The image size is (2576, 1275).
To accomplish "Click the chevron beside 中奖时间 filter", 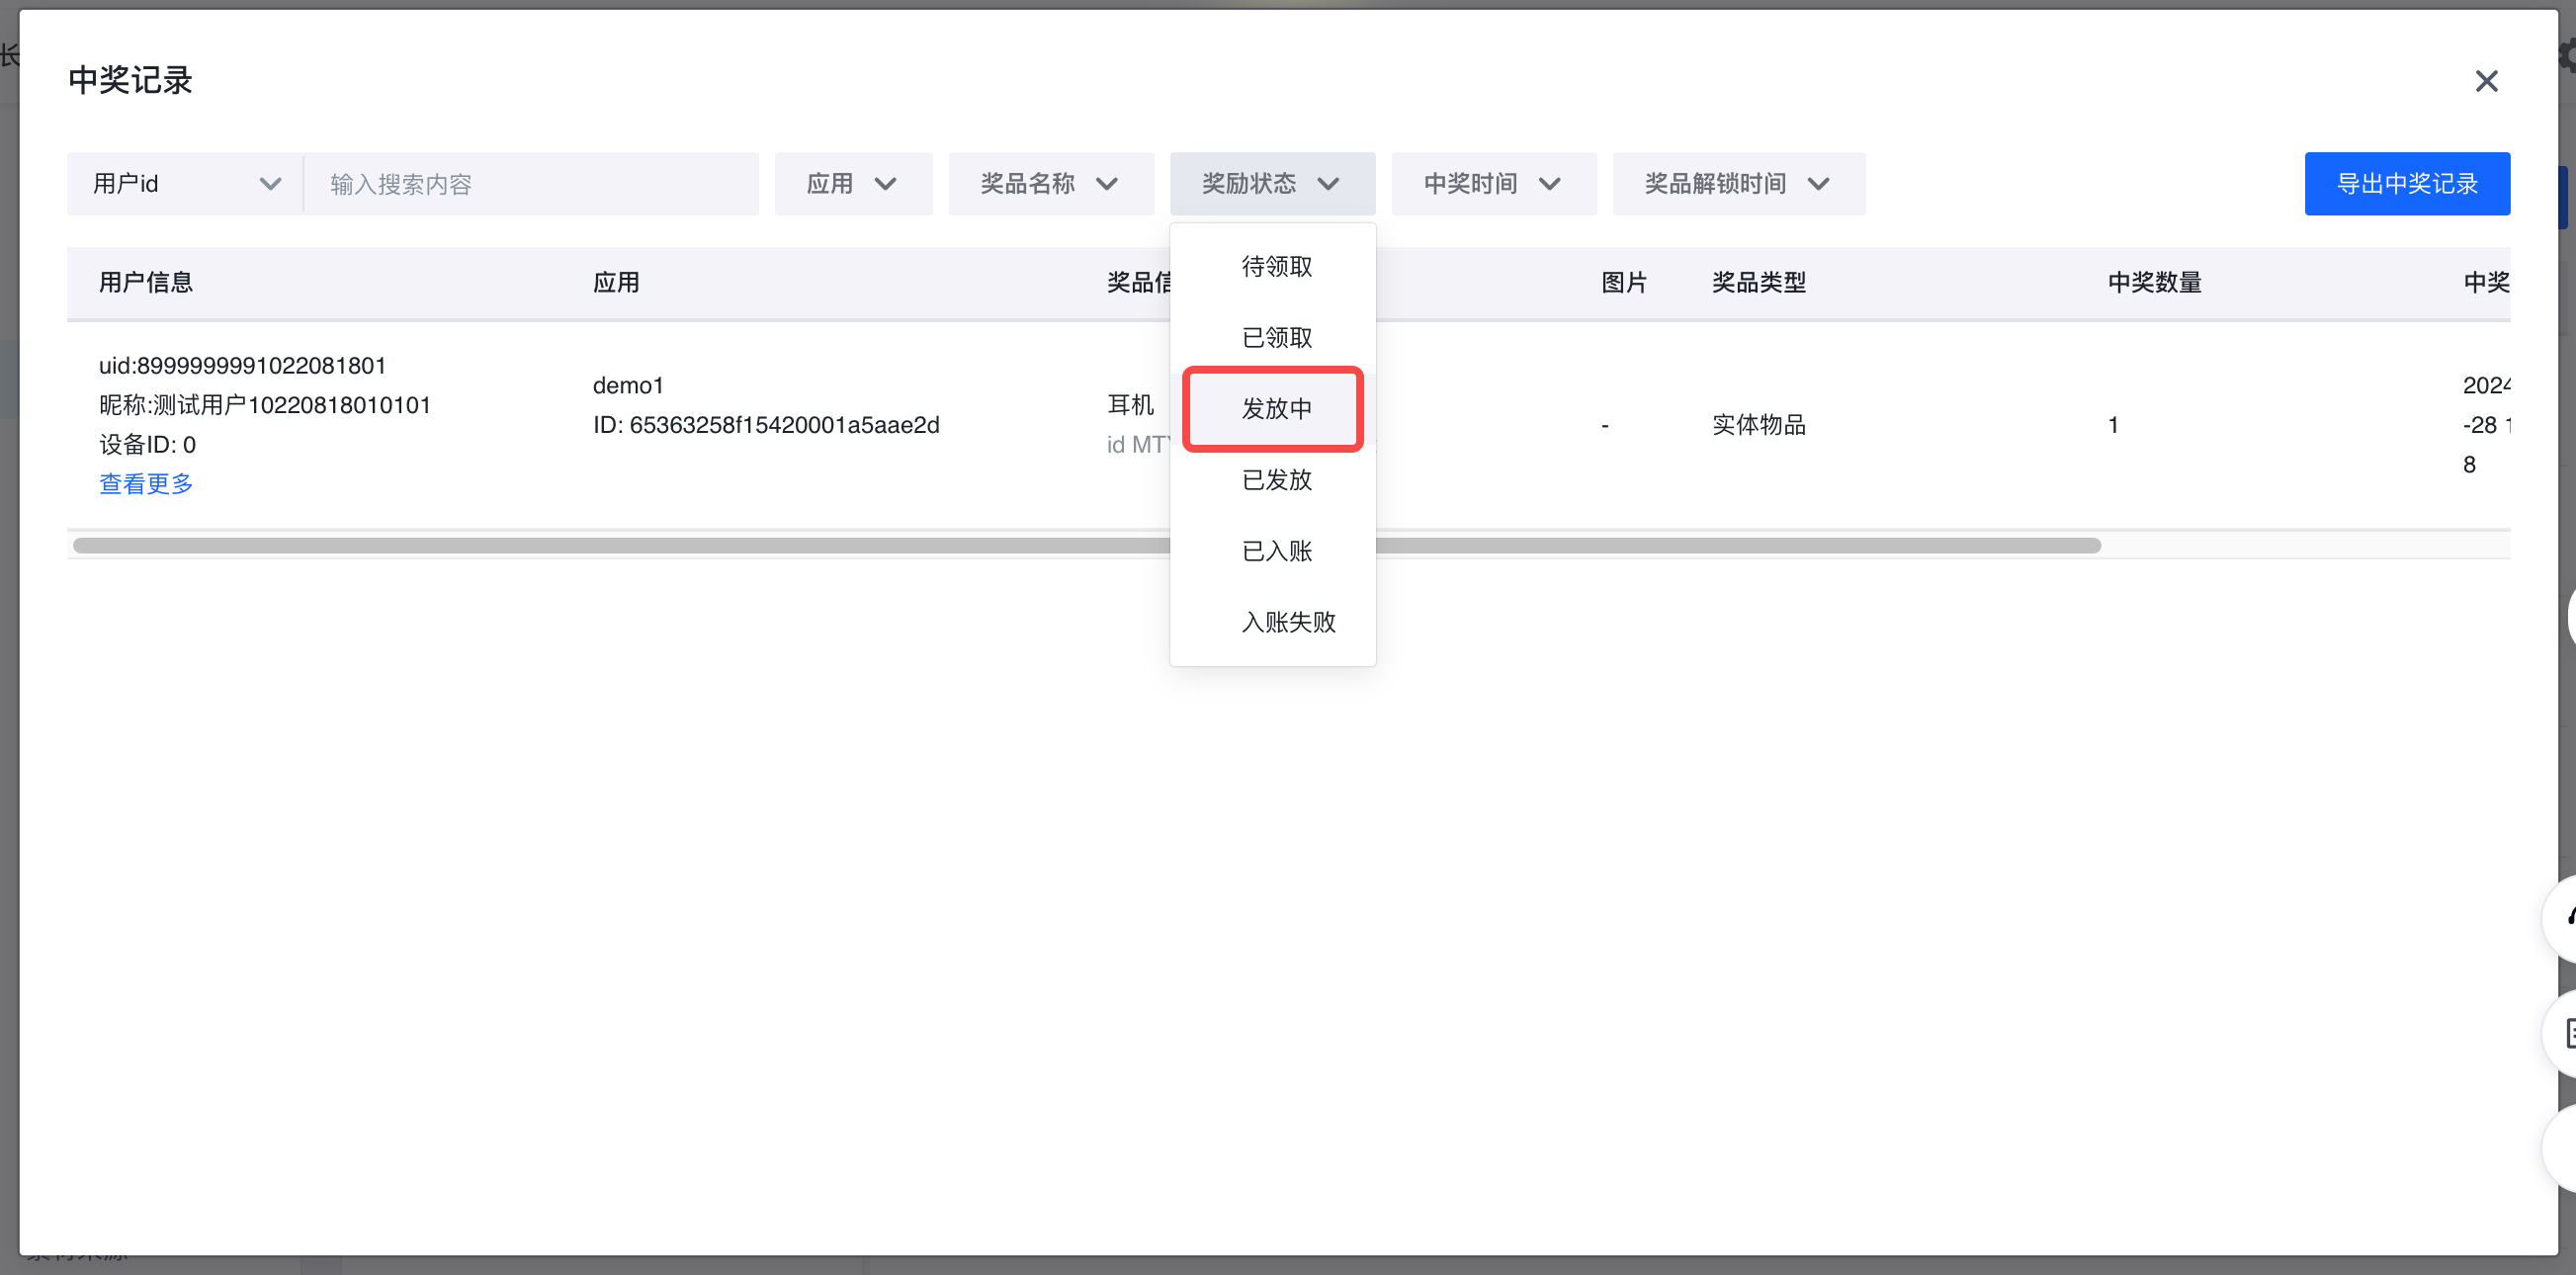I will pos(1549,184).
